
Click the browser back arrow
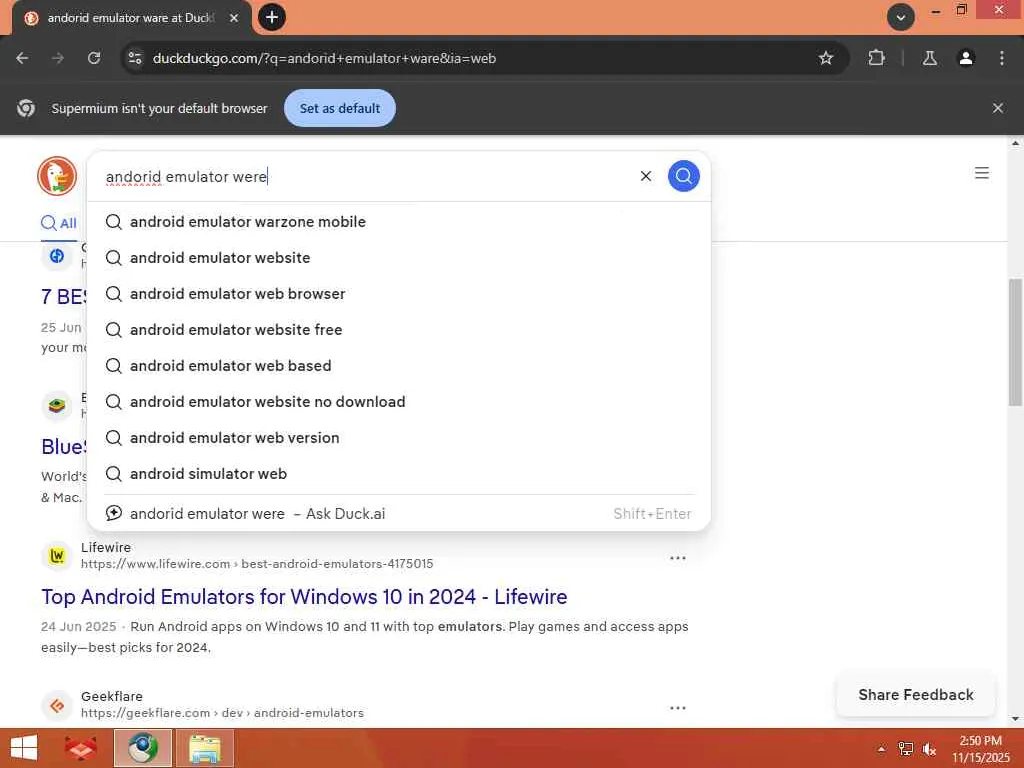click(22, 58)
